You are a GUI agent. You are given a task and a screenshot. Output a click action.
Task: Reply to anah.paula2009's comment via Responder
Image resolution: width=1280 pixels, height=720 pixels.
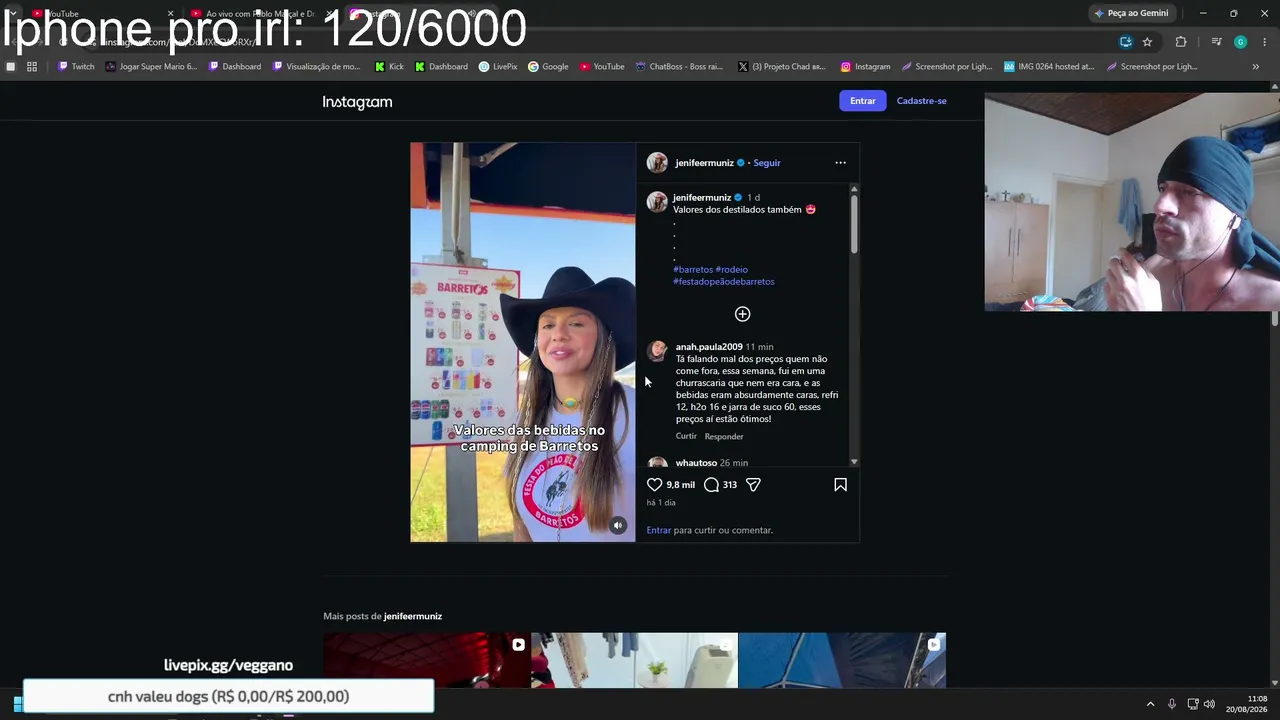[724, 437]
